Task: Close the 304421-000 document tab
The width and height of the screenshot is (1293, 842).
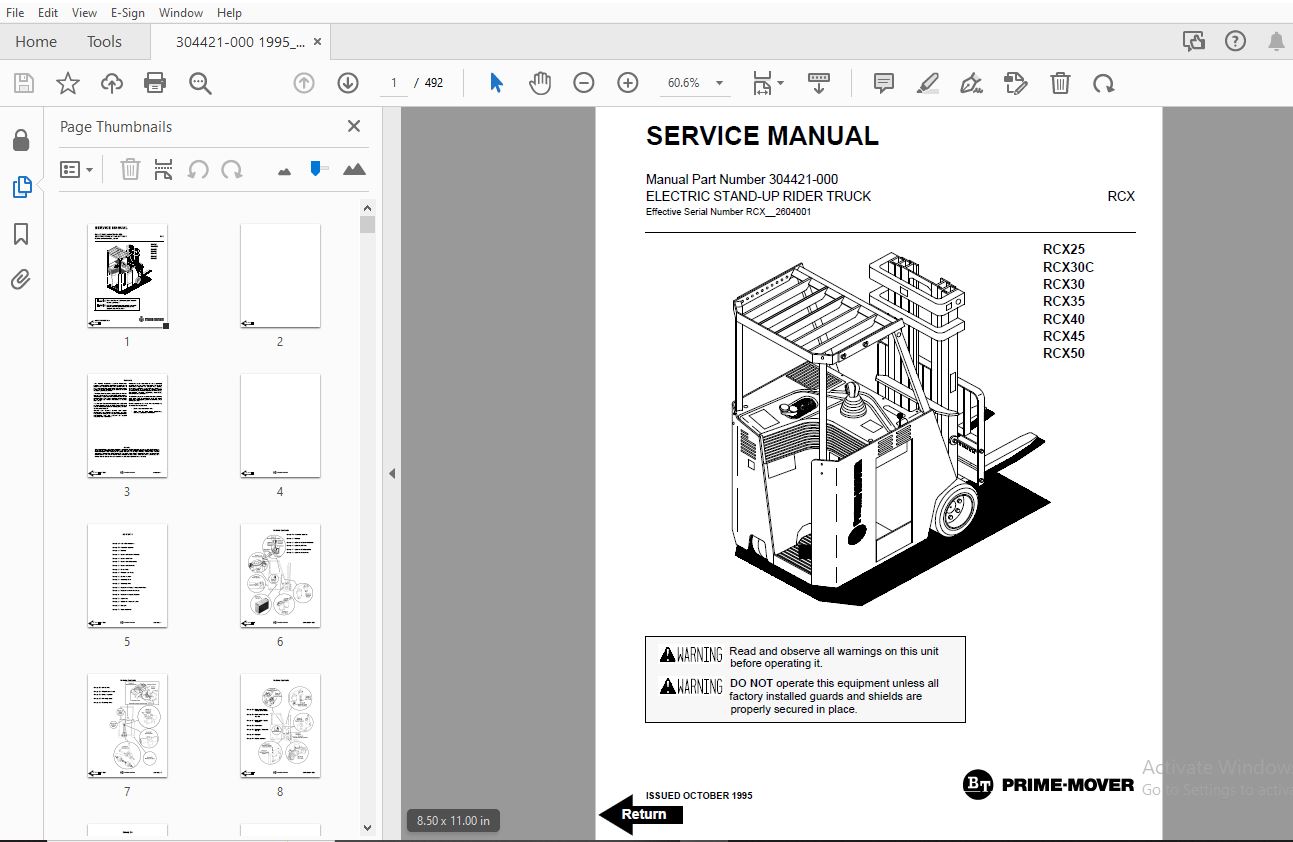Action: pyautogui.click(x=318, y=42)
